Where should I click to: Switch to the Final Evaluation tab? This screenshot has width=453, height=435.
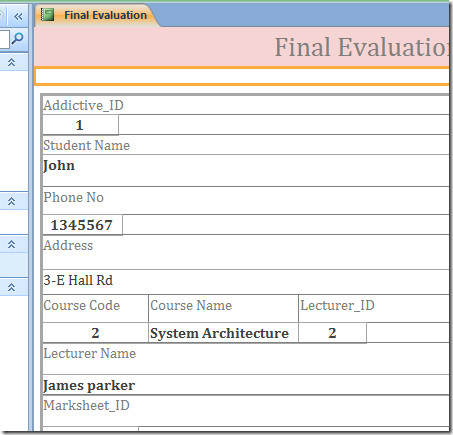pyautogui.click(x=97, y=15)
